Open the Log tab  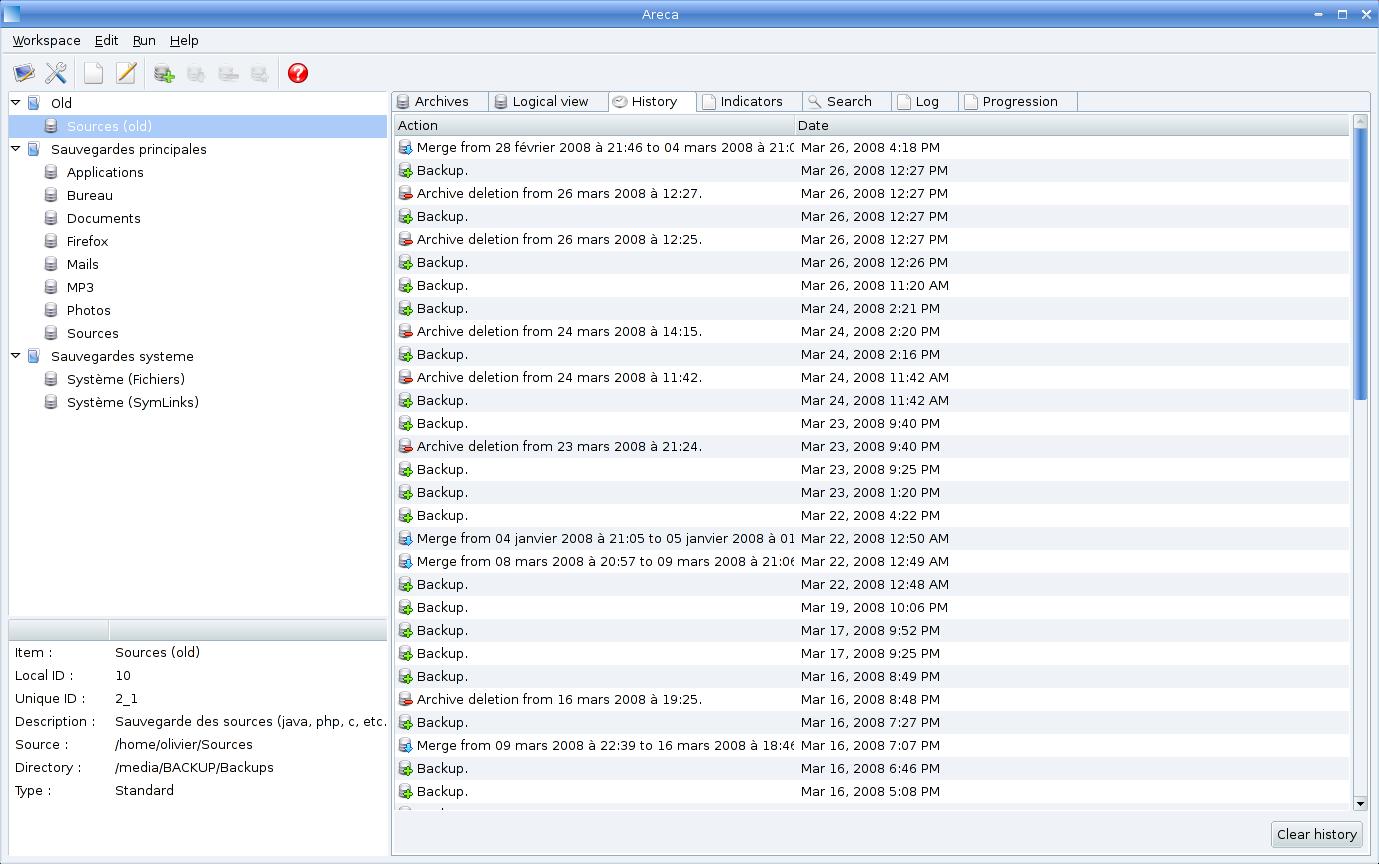tap(925, 101)
